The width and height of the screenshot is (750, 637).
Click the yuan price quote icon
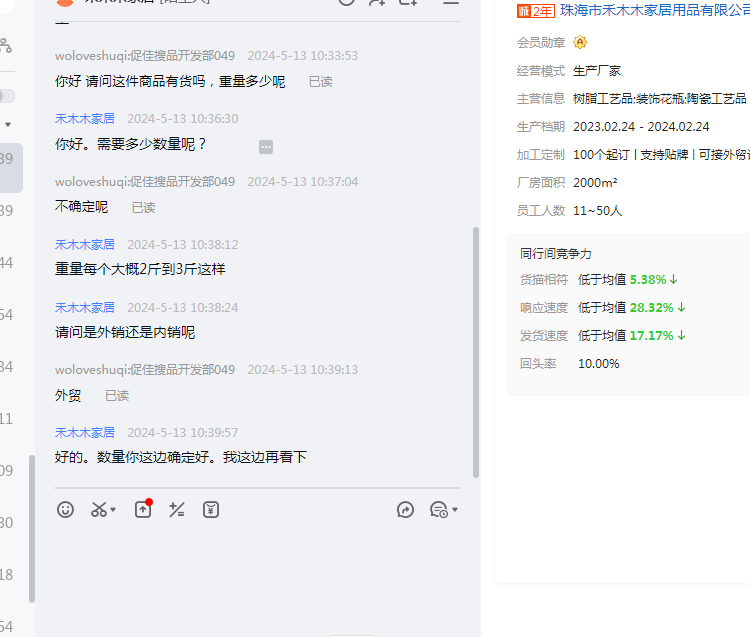[211, 509]
